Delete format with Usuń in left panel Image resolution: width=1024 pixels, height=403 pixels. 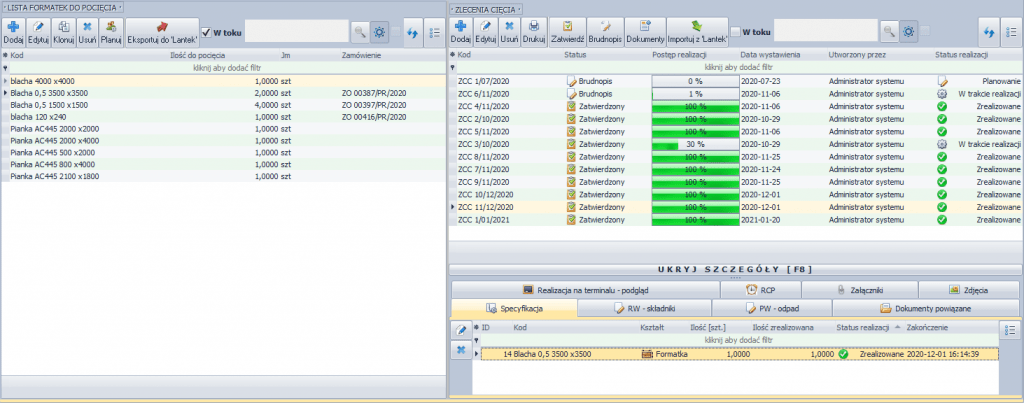click(x=88, y=31)
